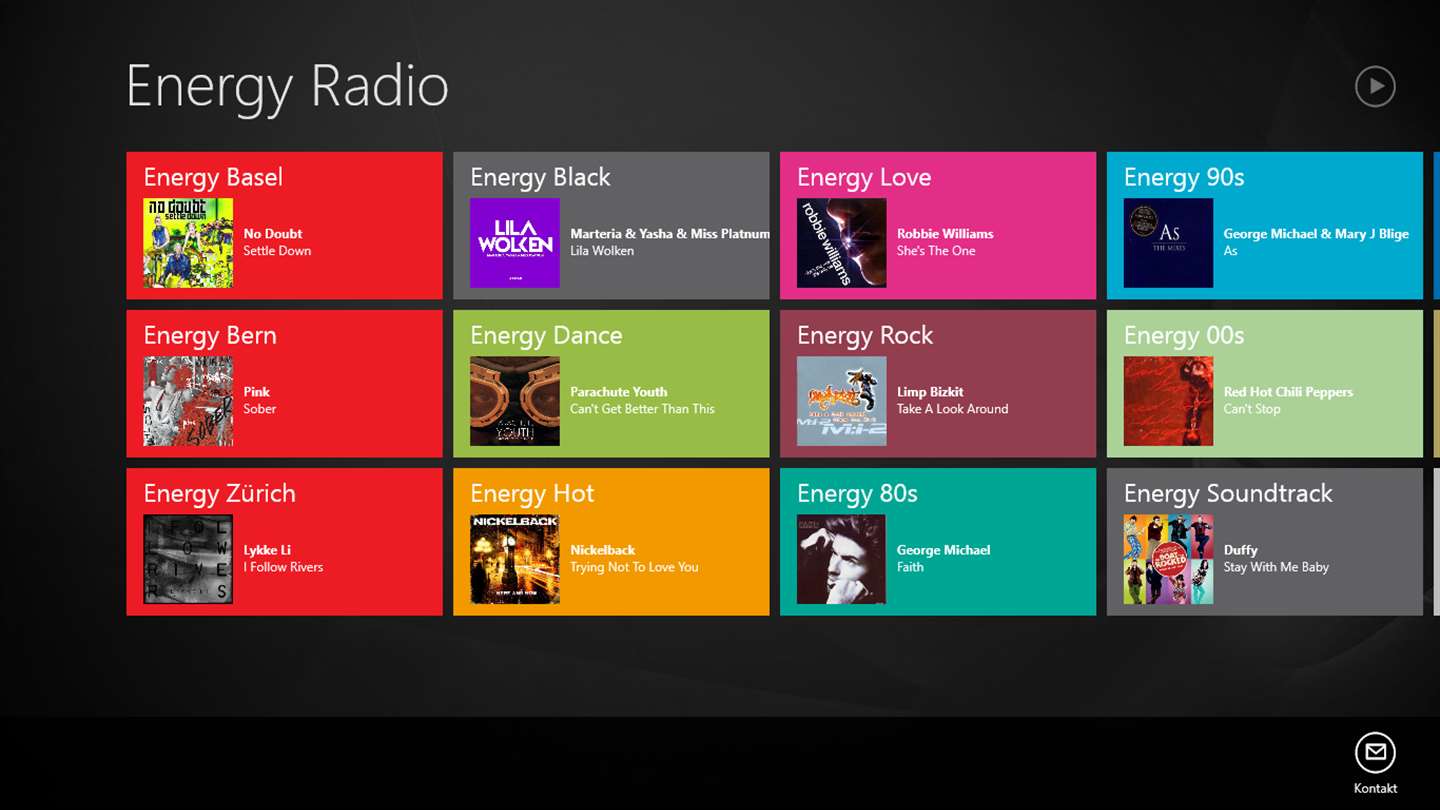The image size is (1440, 810).
Task: Select the Limp Bizkit album cover
Action: pos(841,401)
